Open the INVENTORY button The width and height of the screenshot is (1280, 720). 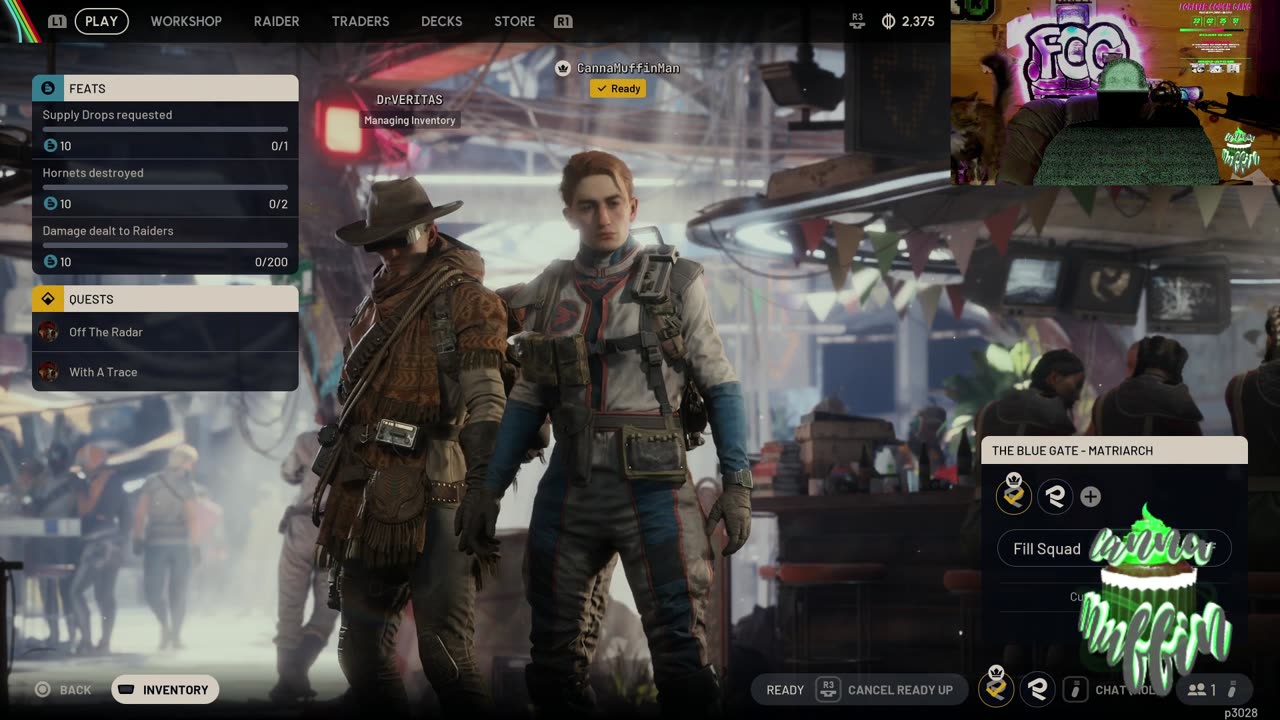165,690
